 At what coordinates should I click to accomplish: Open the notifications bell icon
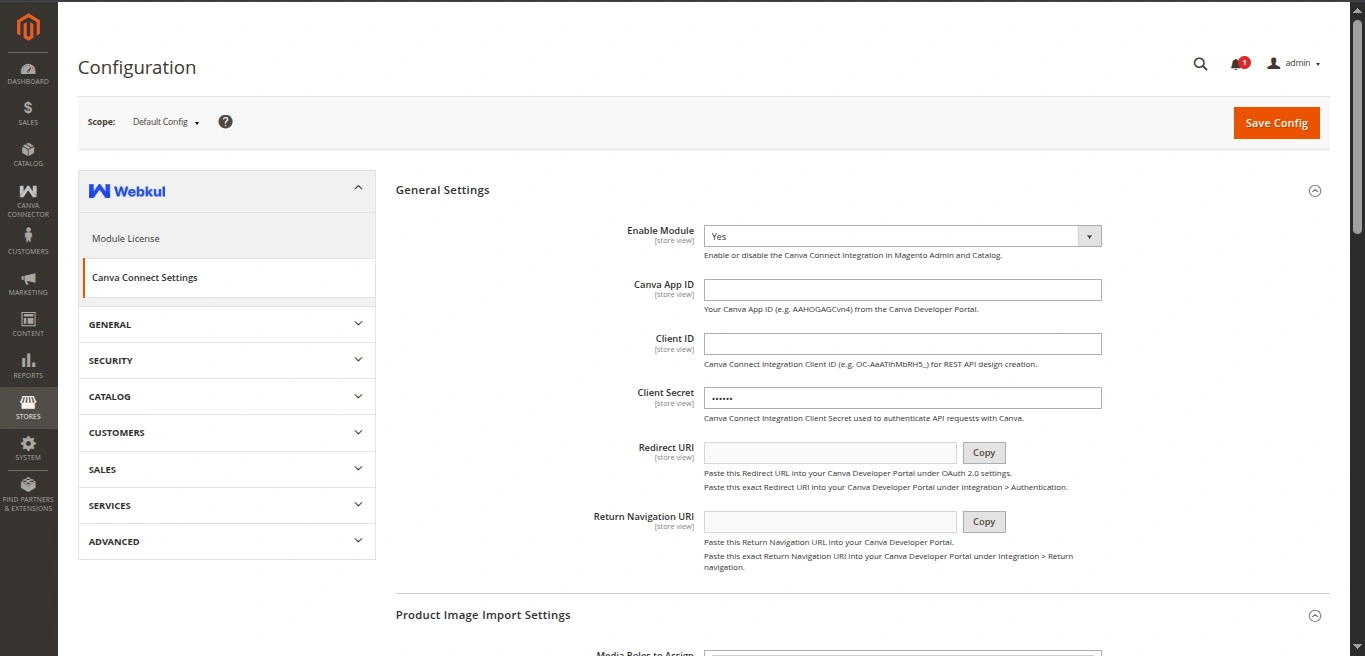tap(1238, 64)
